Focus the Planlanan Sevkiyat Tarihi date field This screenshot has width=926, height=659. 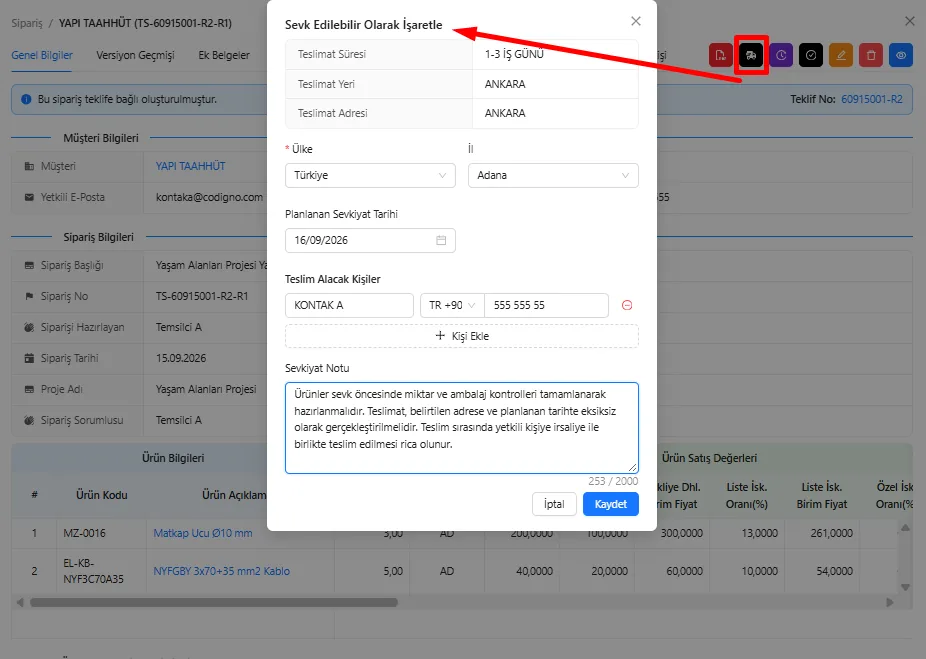370,240
